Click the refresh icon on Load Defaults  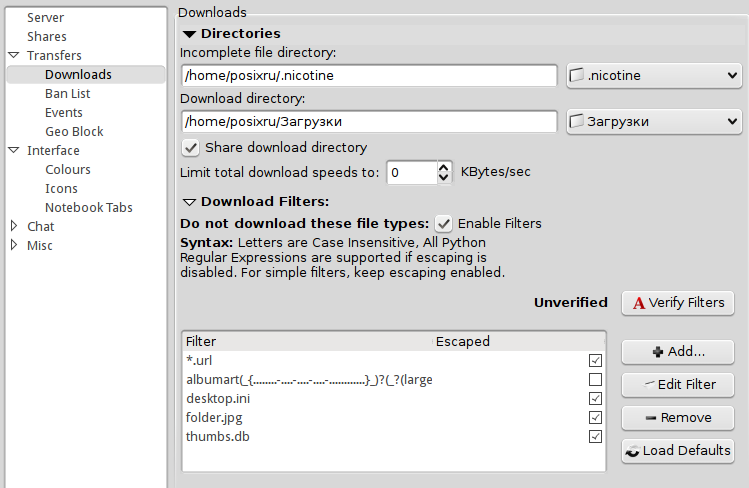click(x=632, y=451)
